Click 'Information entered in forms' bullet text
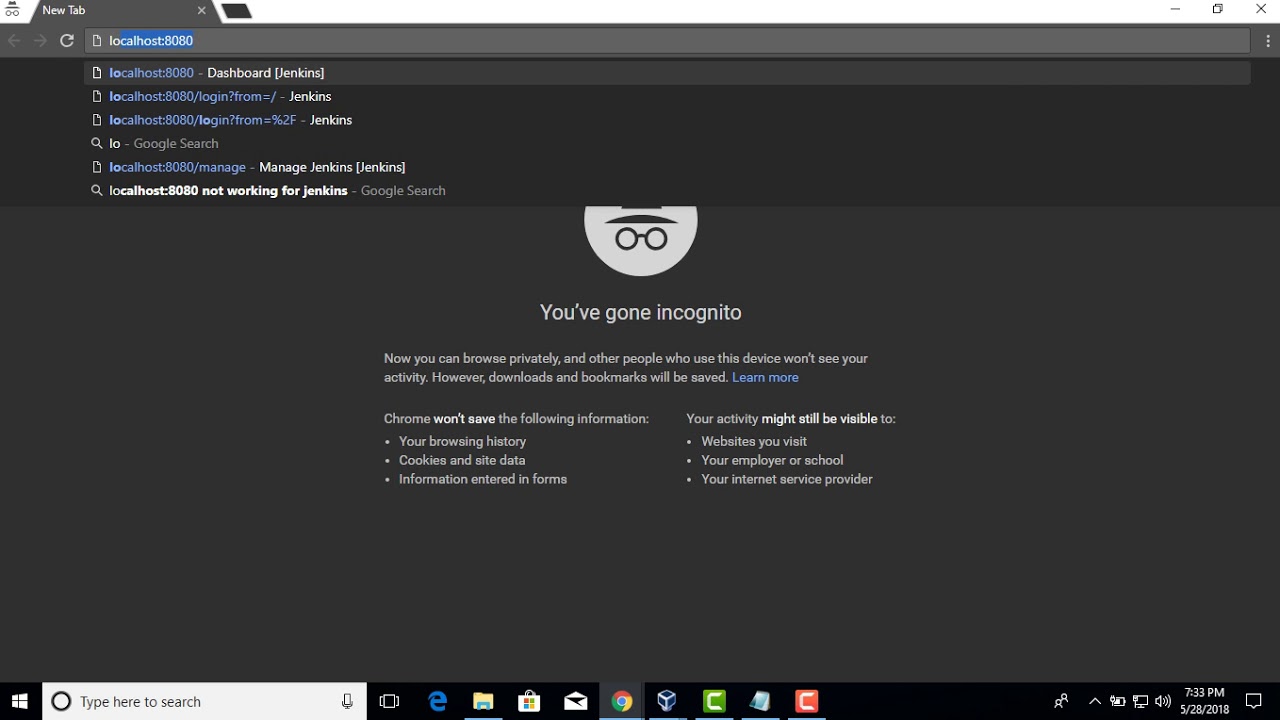This screenshot has width=1280, height=720. point(483,479)
